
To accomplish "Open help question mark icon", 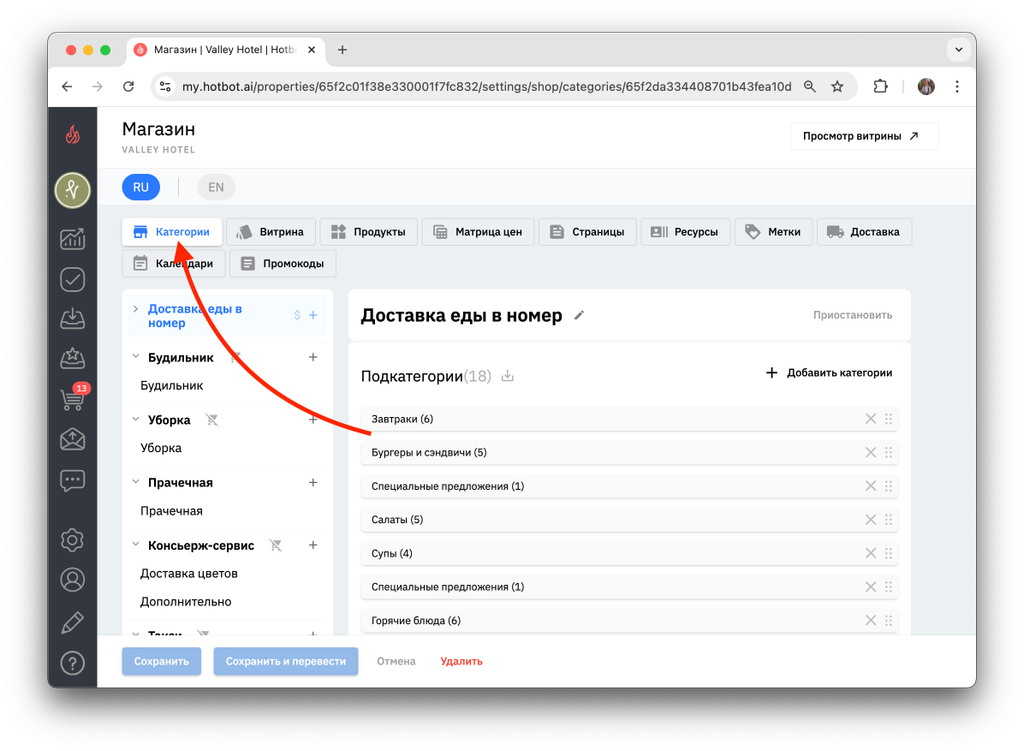I will point(72,663).
